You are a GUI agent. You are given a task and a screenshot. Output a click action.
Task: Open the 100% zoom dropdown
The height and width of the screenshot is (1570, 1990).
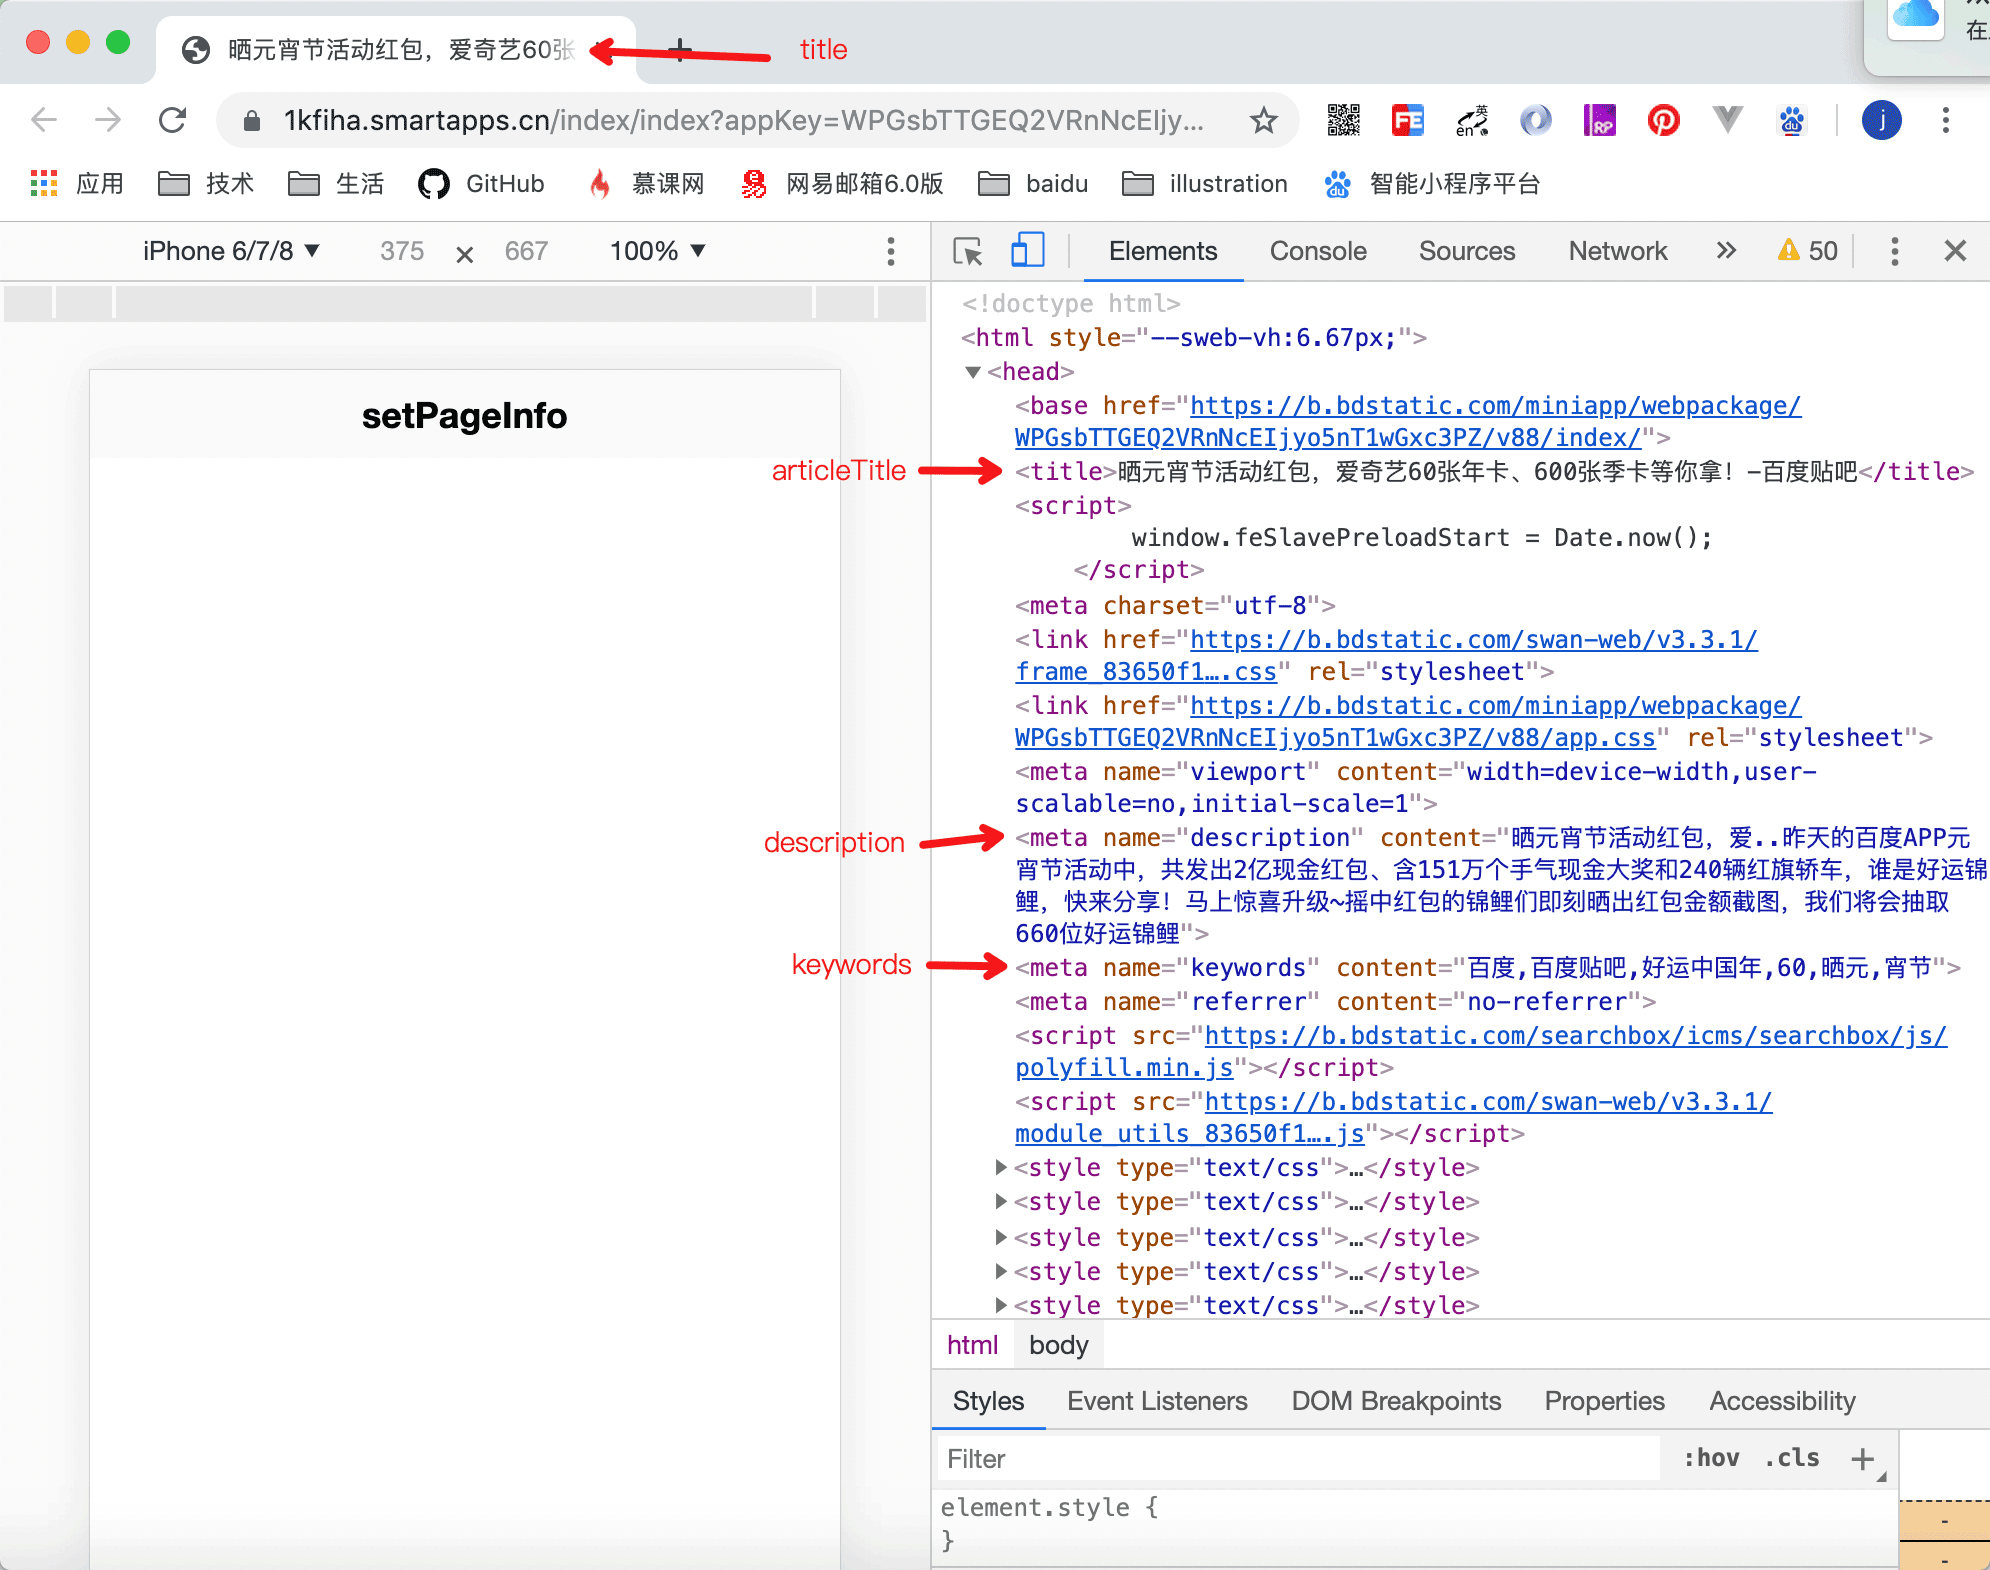[658, 251]
